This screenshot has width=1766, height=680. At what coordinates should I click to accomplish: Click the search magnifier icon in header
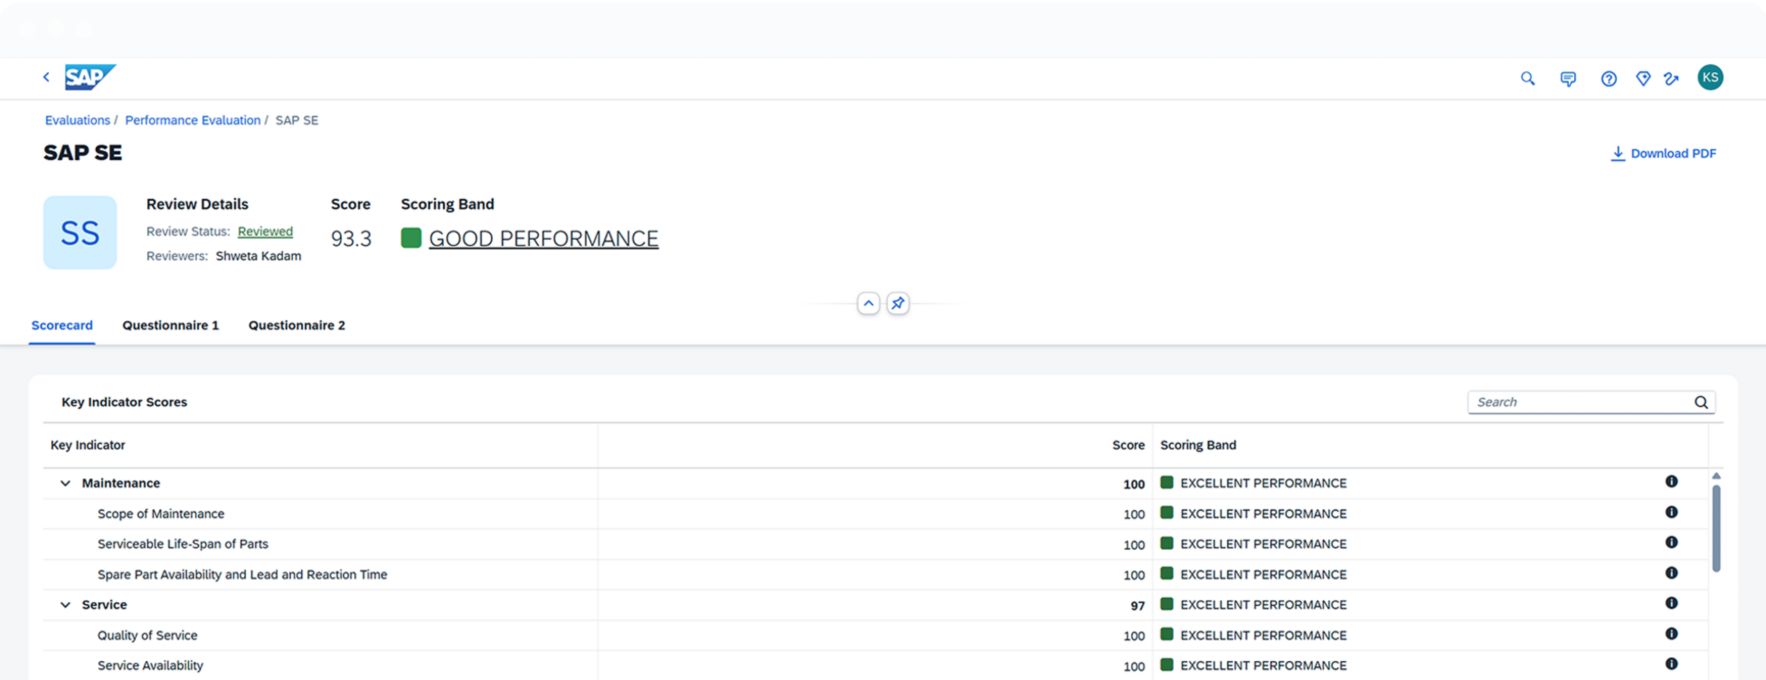click(x=1527, y=78)
